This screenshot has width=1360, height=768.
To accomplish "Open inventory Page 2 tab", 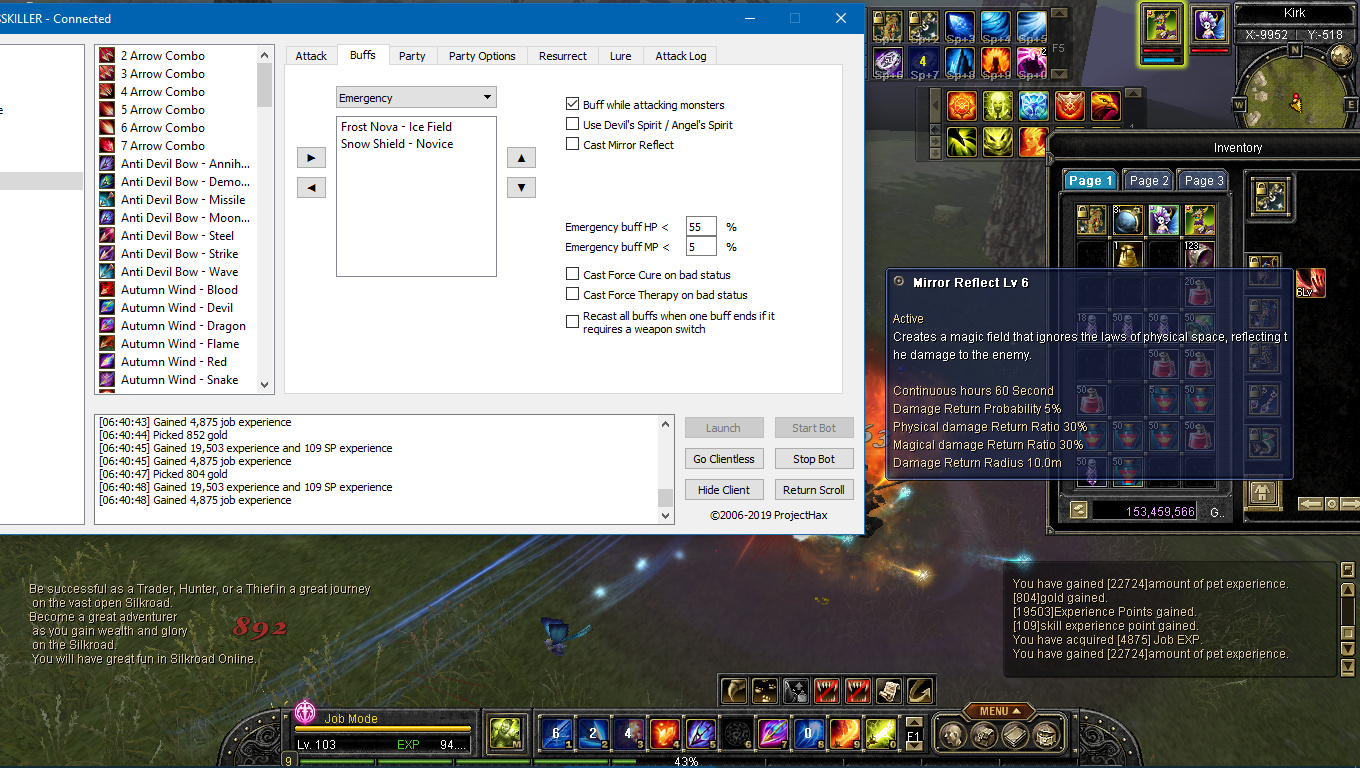I will pos(1149,181).
